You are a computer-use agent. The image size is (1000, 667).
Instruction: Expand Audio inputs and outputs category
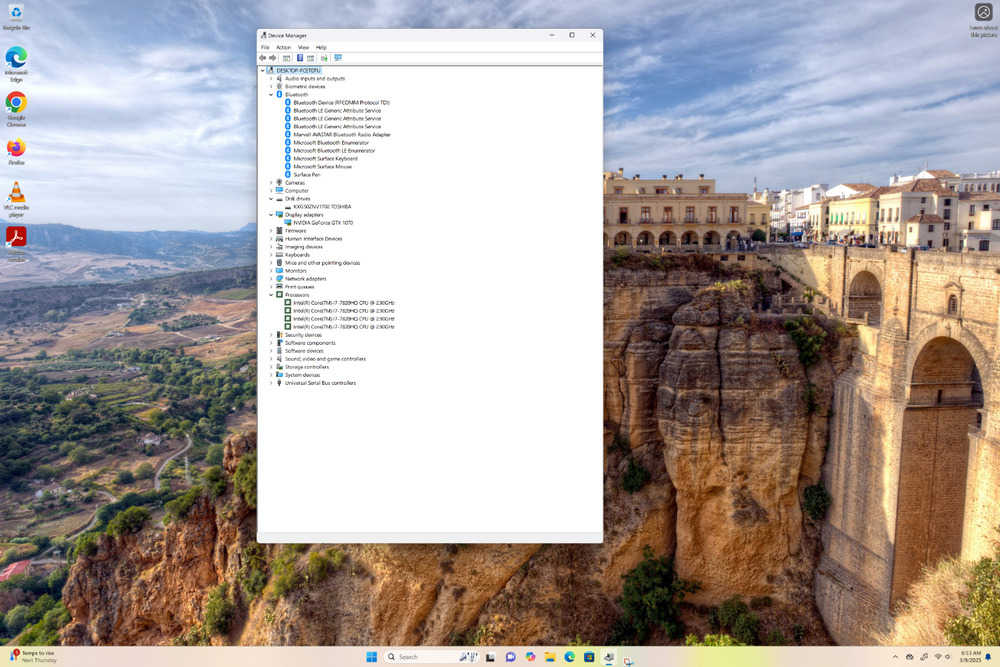(271, 78)
